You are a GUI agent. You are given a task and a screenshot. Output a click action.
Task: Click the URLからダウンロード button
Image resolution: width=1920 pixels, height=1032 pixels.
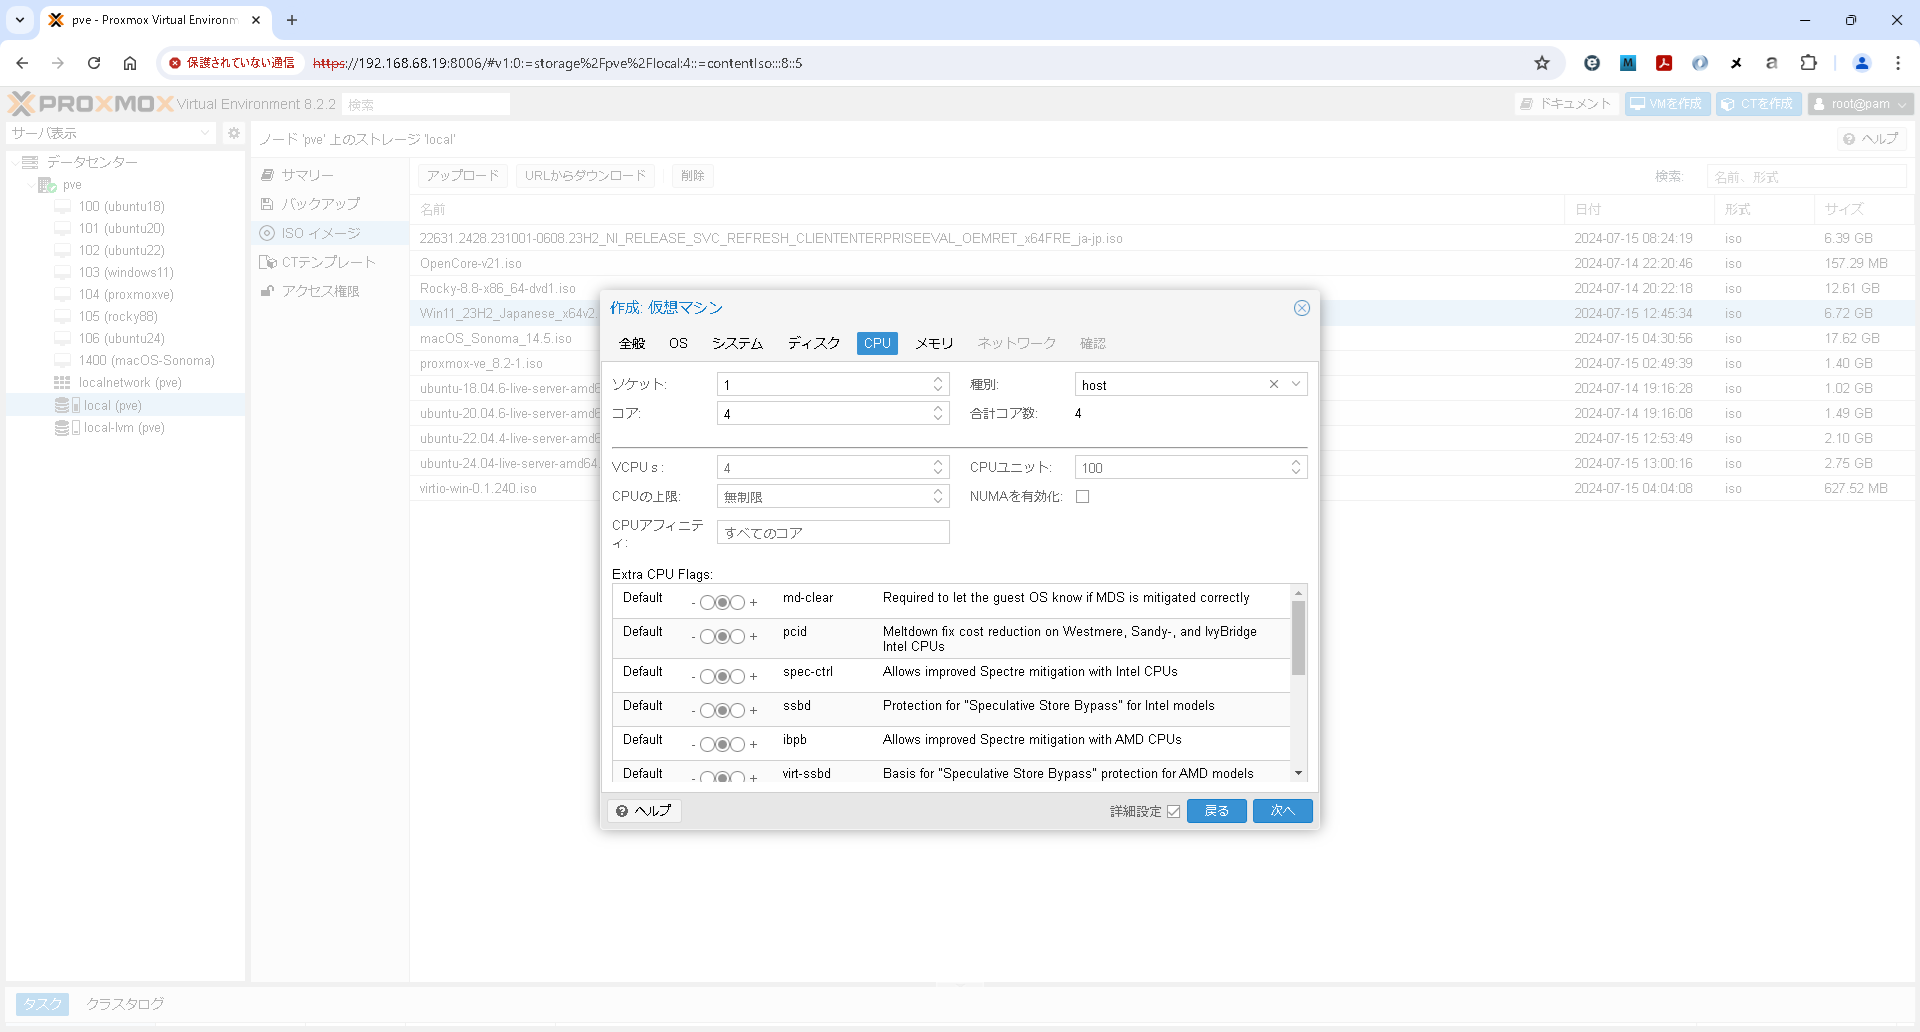click(x=585, y=176)
